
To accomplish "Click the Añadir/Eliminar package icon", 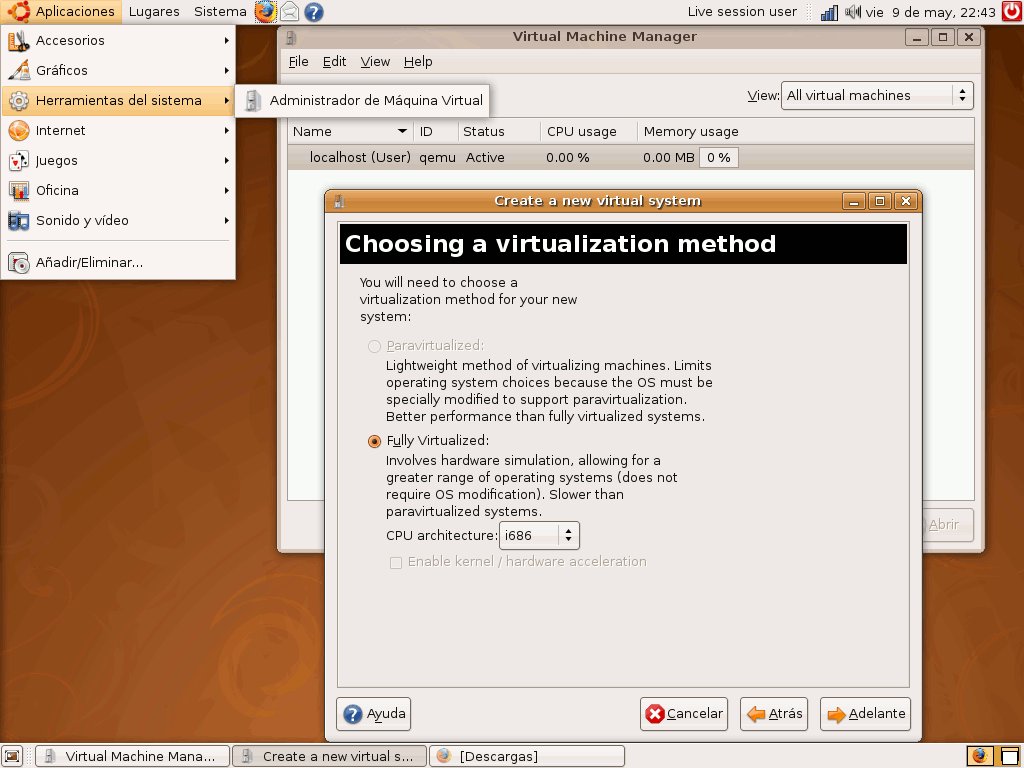I will 18,263.
